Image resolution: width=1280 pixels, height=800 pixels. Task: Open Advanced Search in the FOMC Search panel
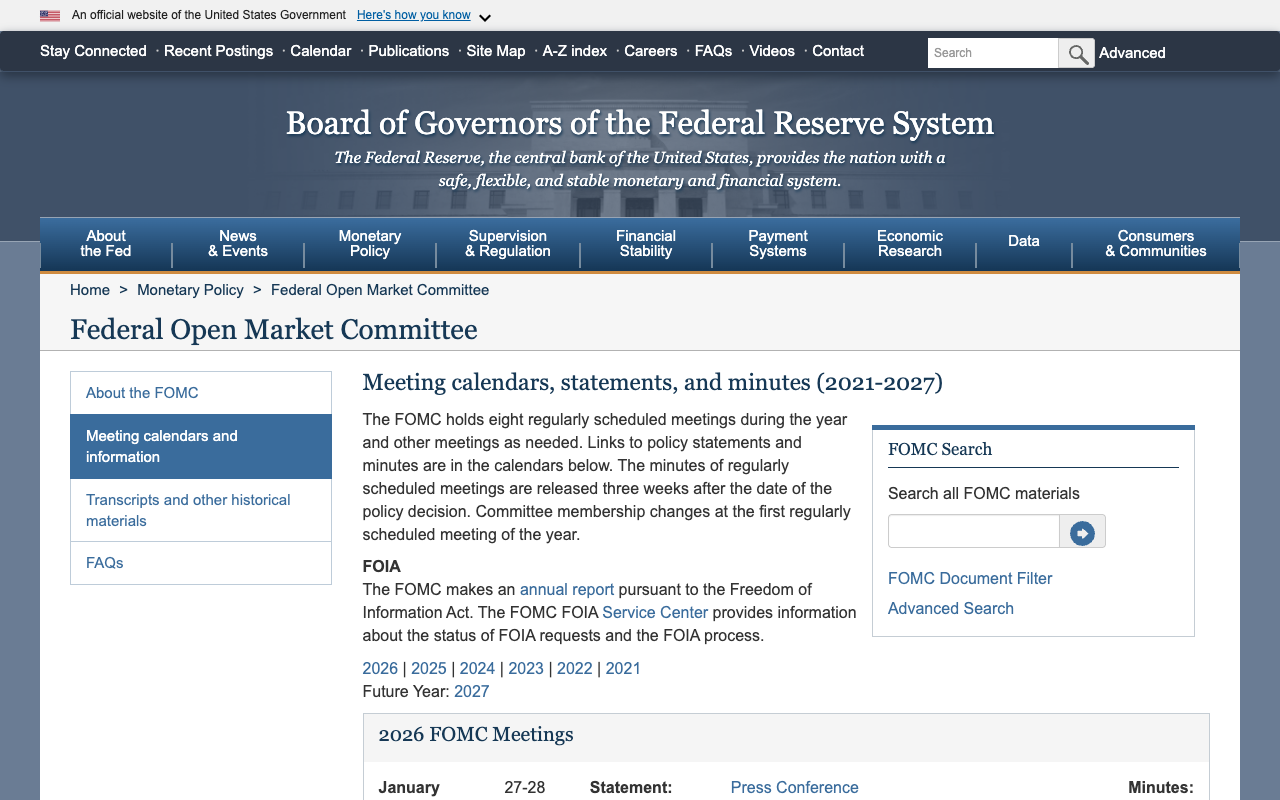(x=951, y=609)
